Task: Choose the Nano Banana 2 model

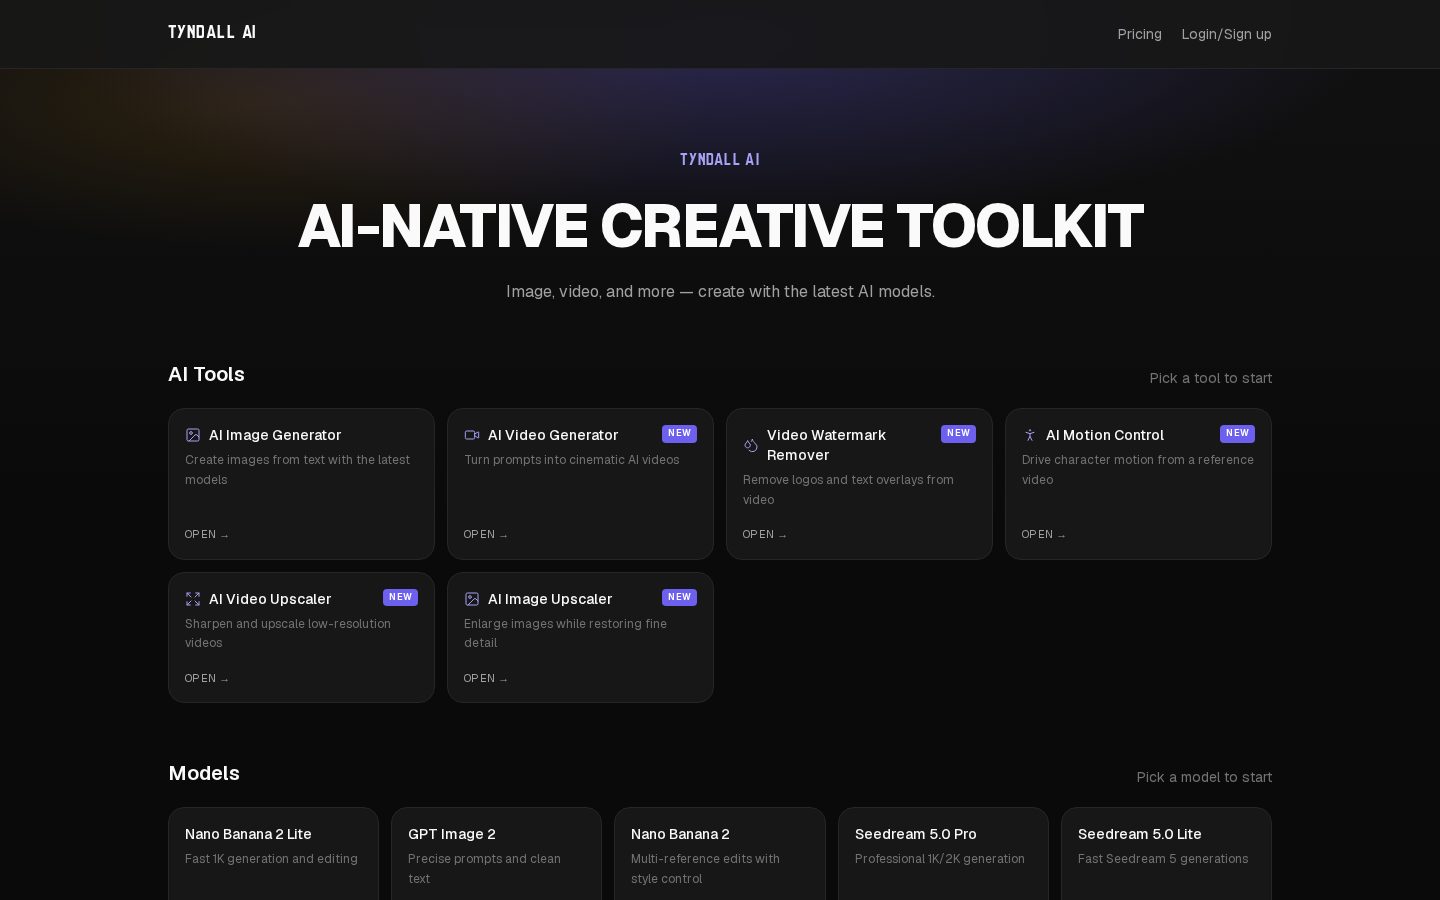Action: [x=720, y=854]
